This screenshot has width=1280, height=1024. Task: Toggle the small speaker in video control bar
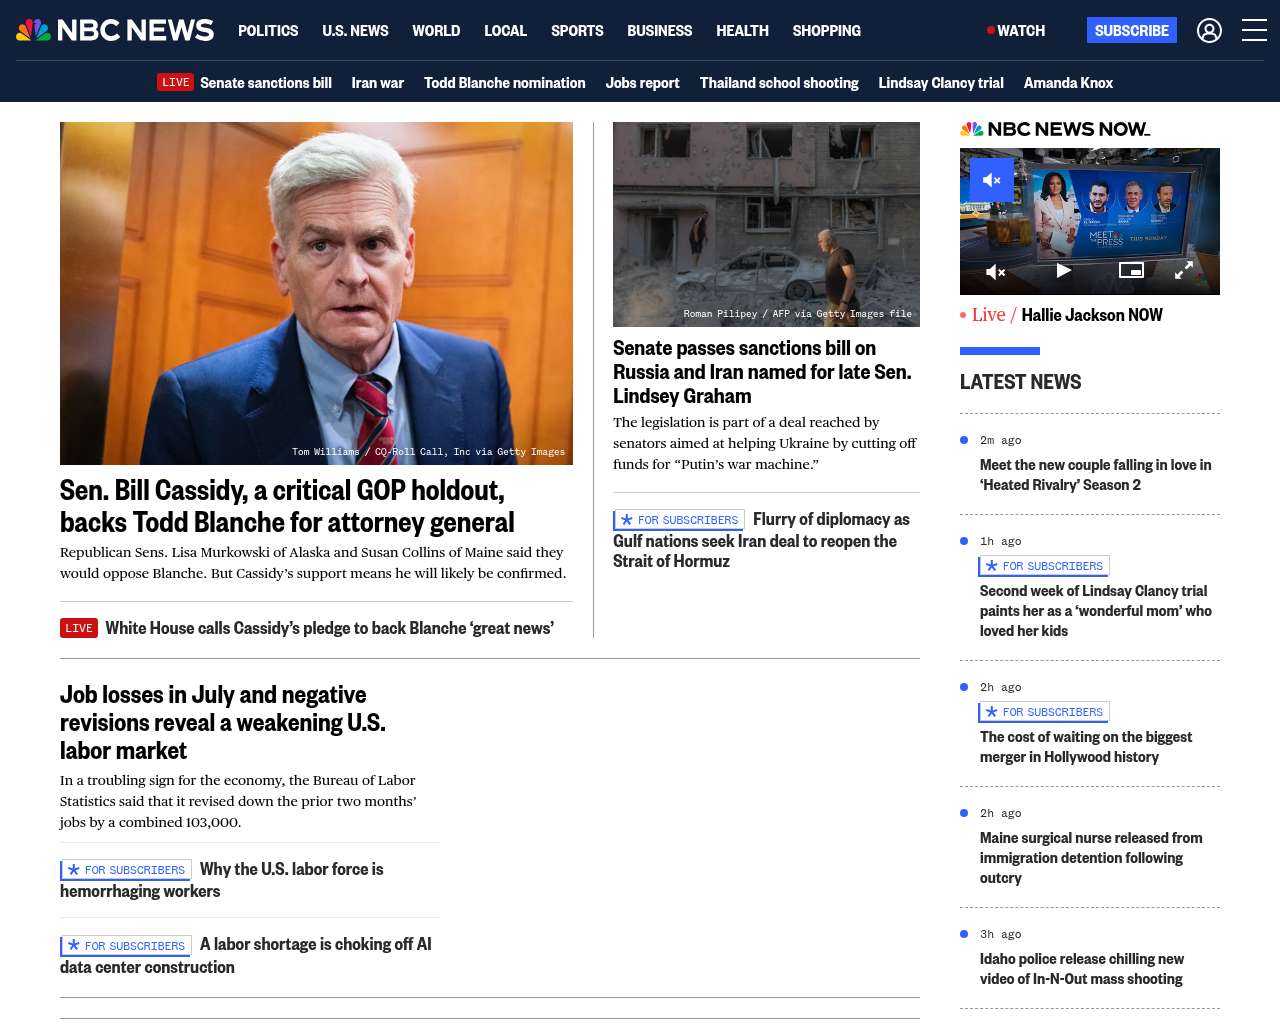(x=996, y=271)
